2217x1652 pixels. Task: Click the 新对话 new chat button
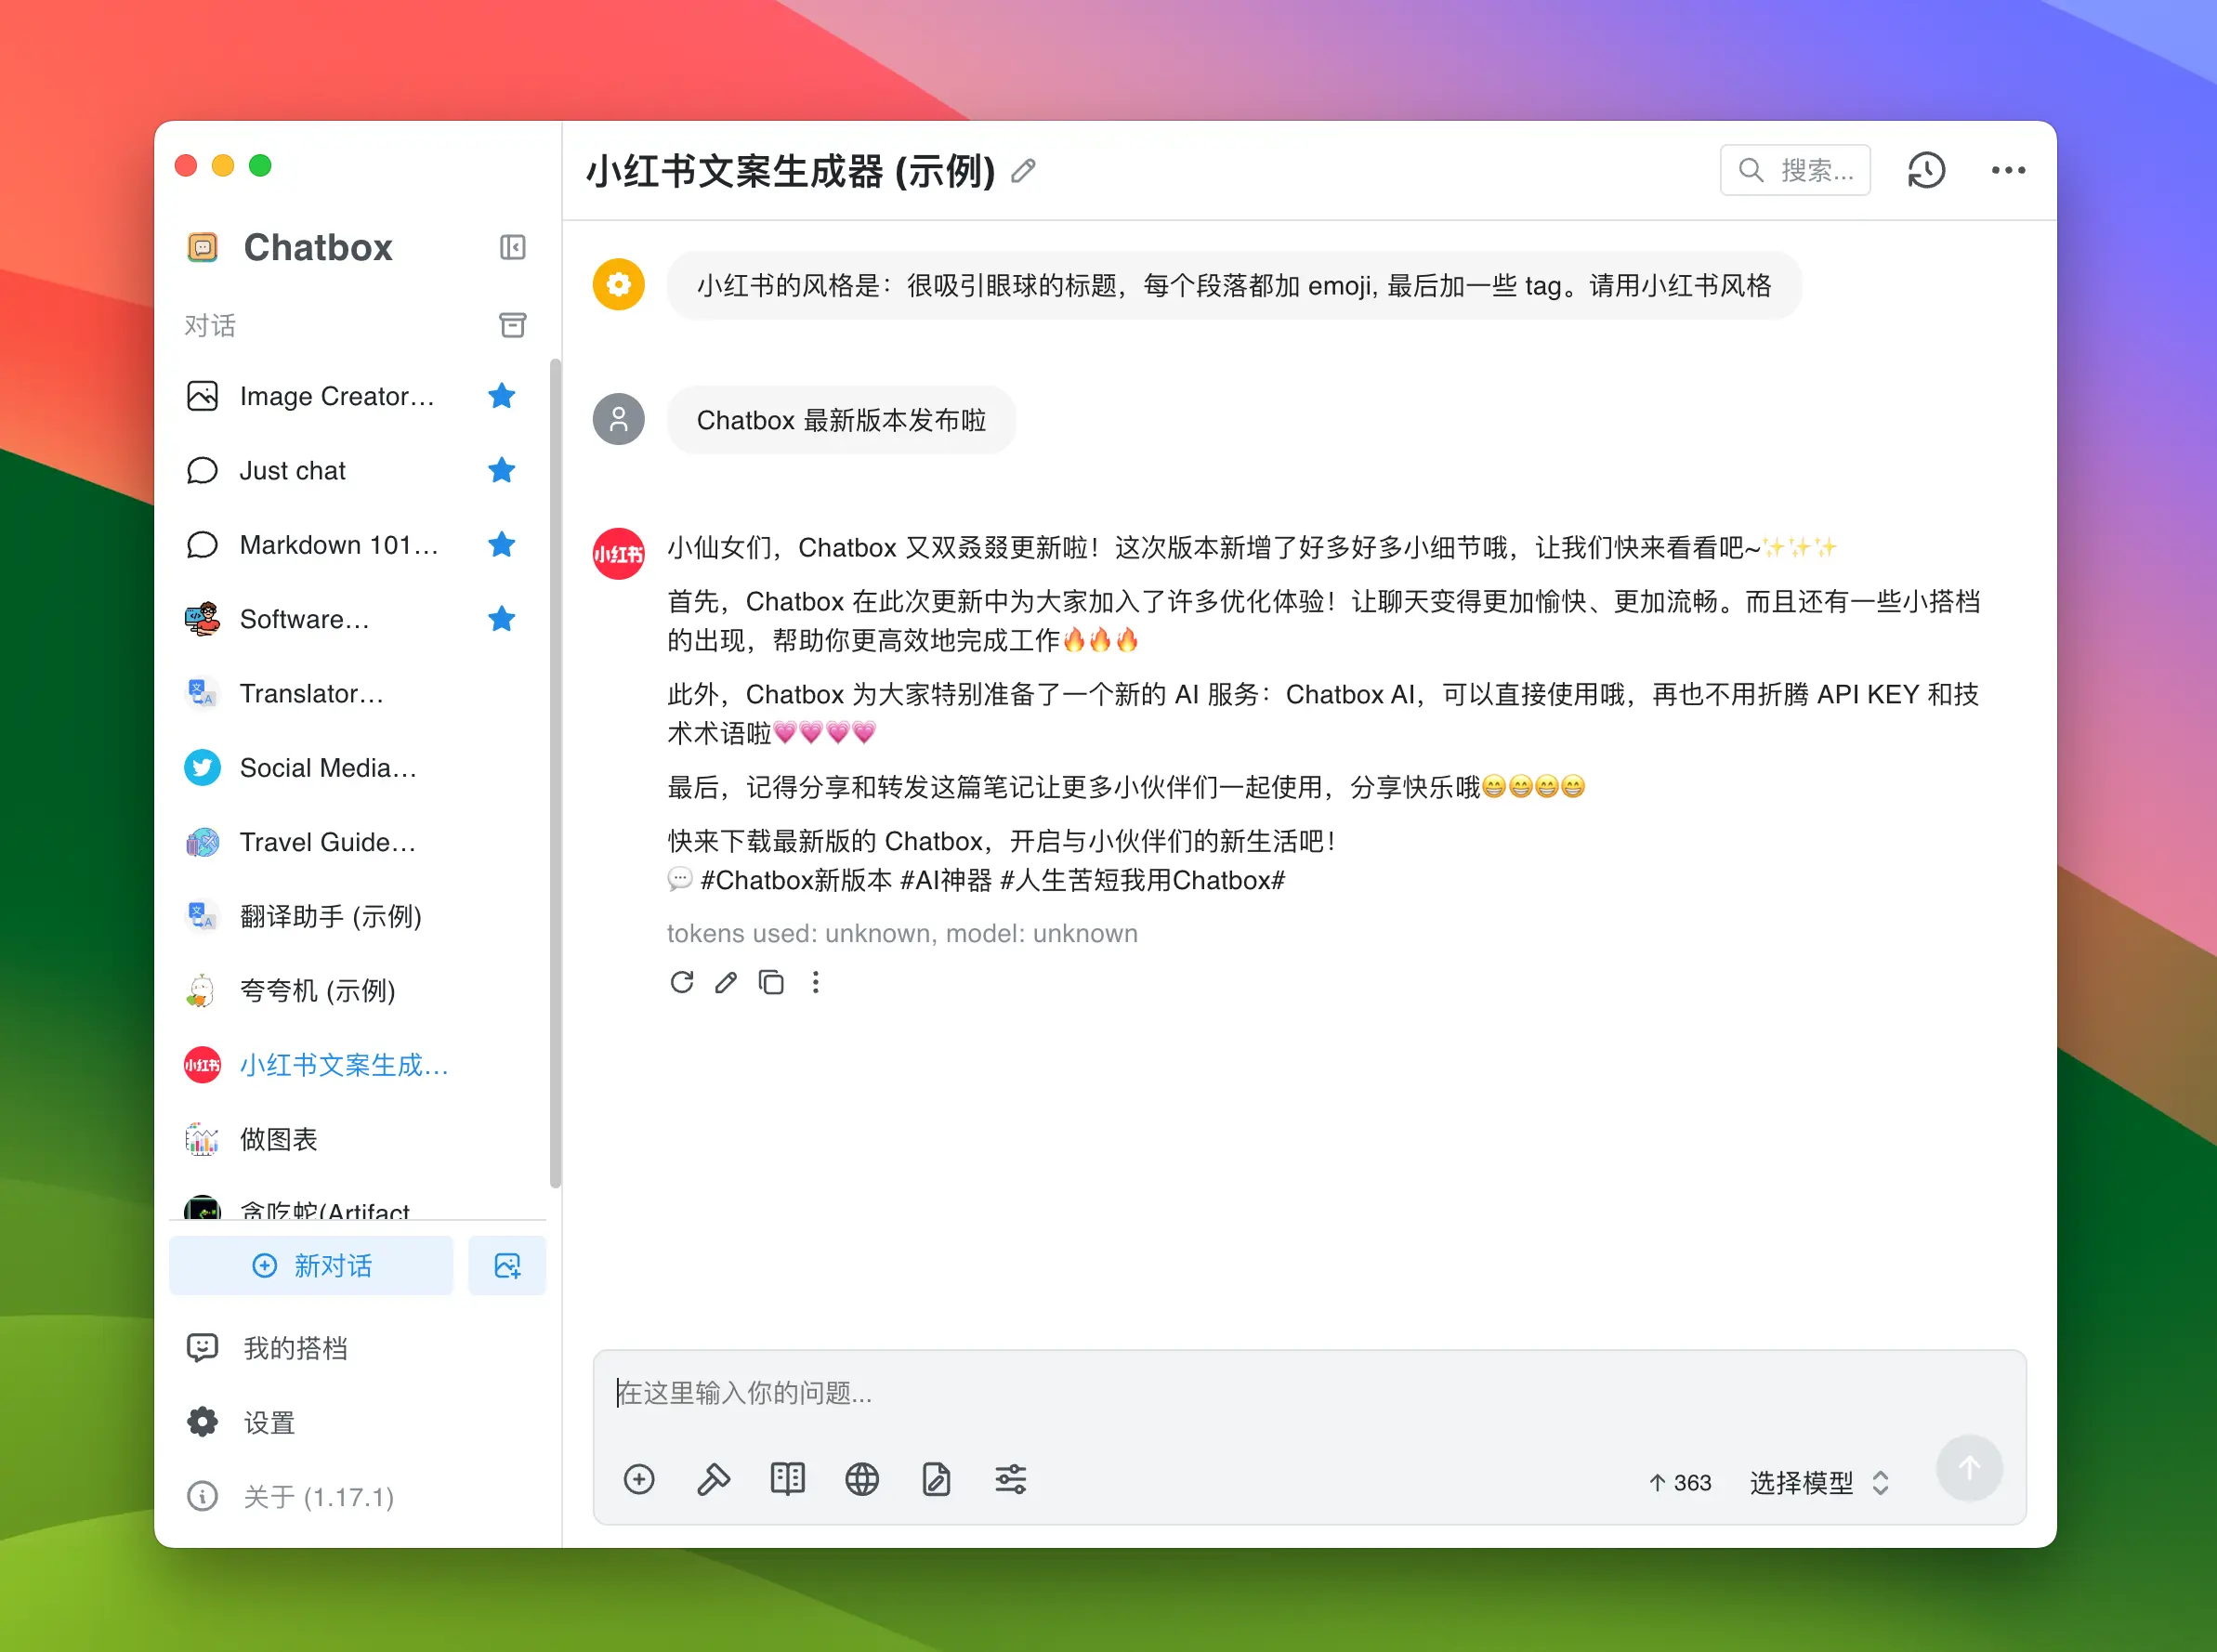[x=311, y=1265]
